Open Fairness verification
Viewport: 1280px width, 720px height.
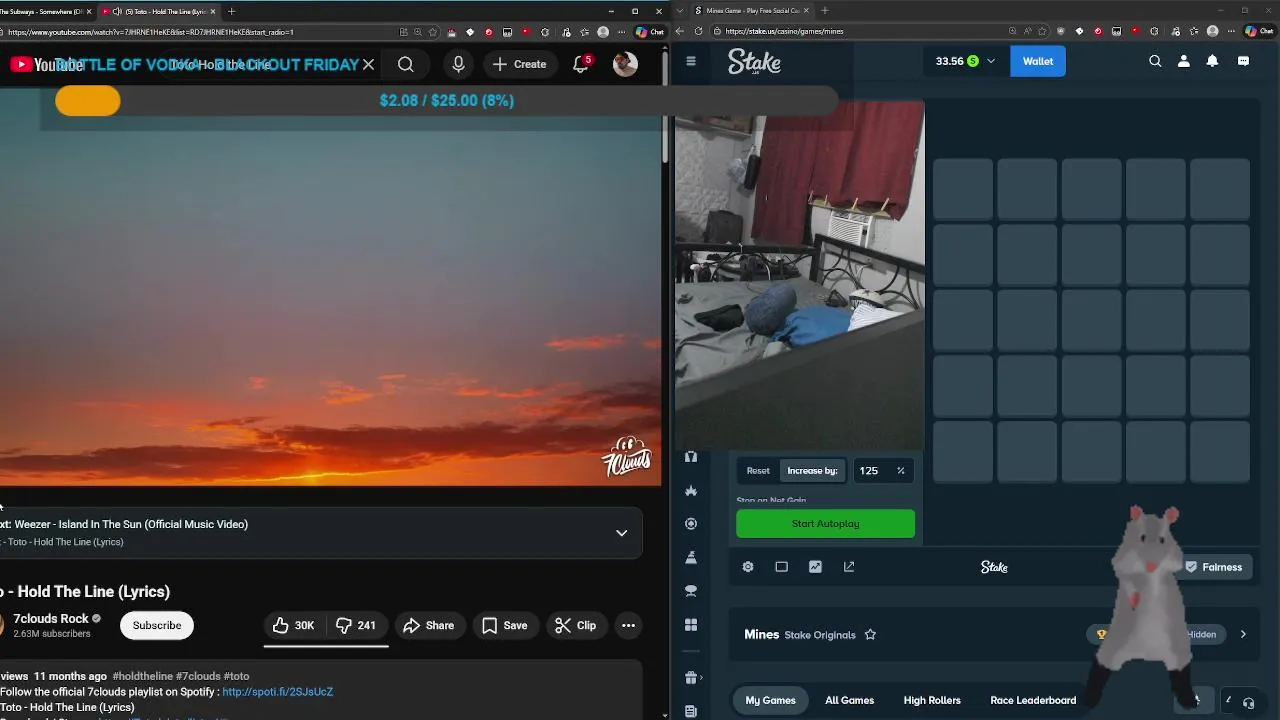tap(1213, 567)
